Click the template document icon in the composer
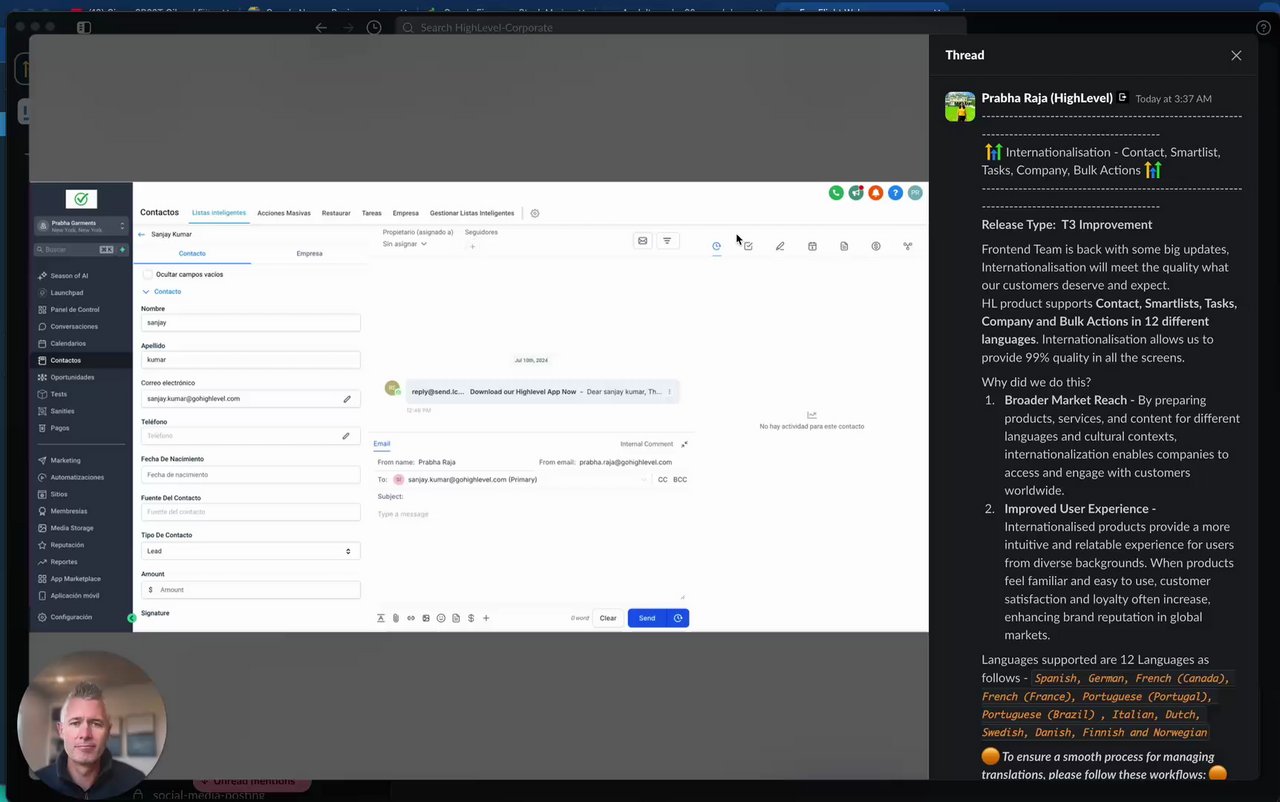Screen dimensions: 1280x802 456,618
